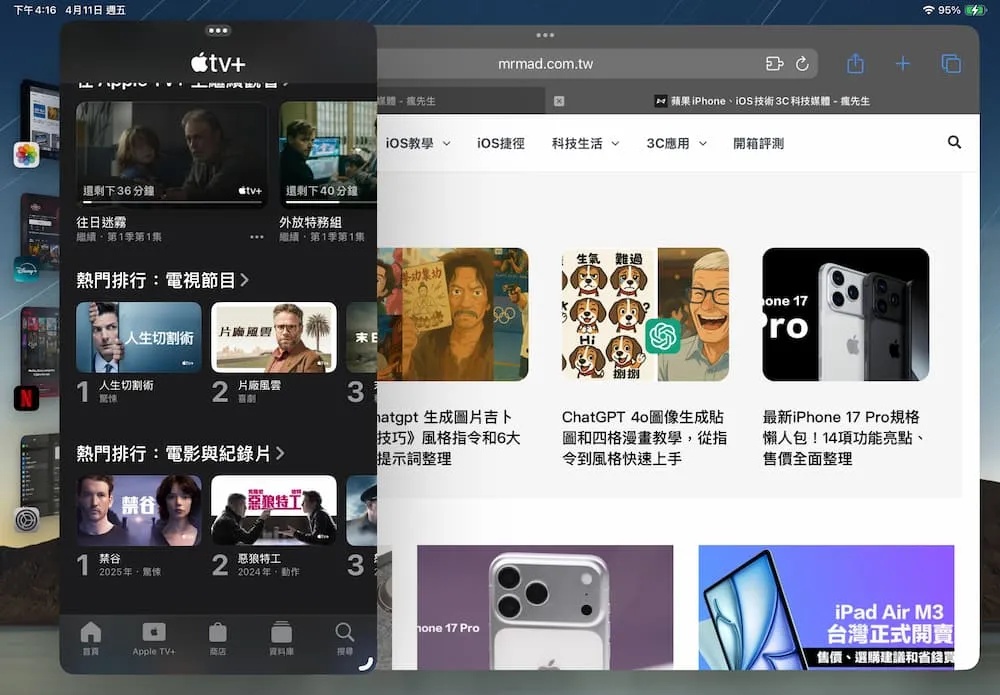Image resolution: width=1000 pixels, height=695 pixels.
Task: Go to 首頁 tab in Apple TV
Action: [x=91, y=638]
